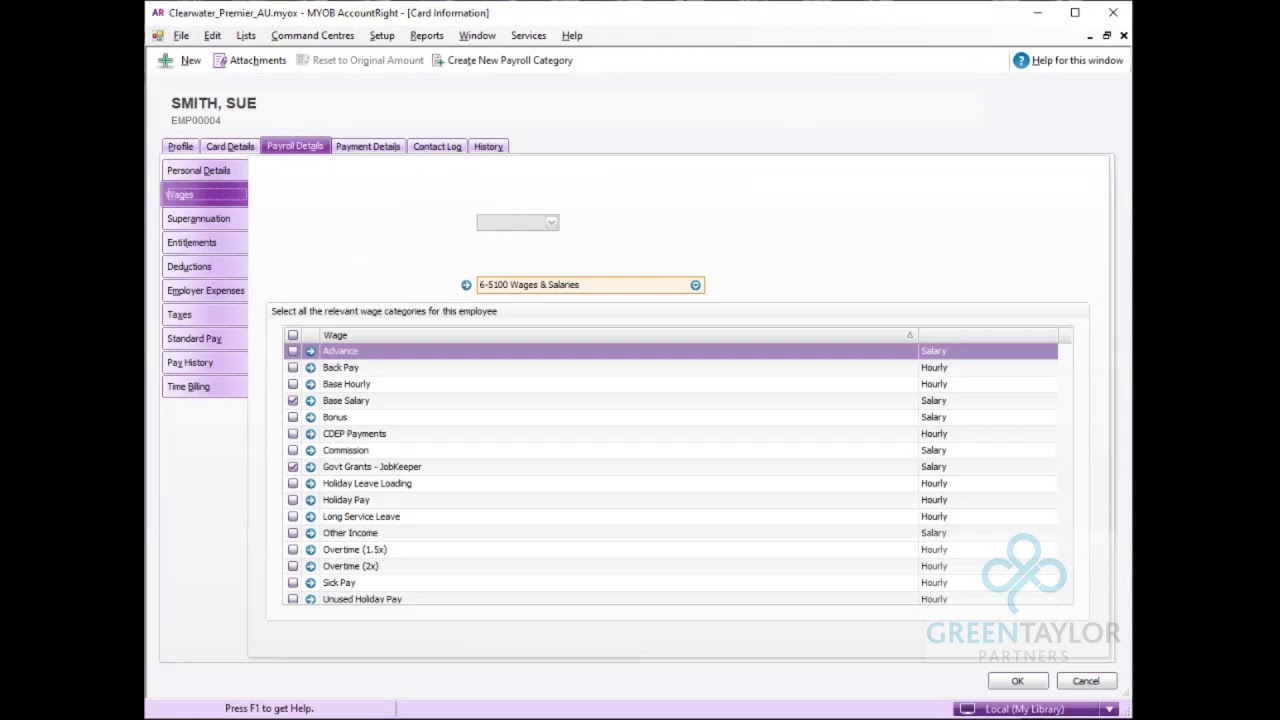Open Attachments from the toolbar
Screen dimensions: 1280x720
pyautogui.click(x=250, y=60)
